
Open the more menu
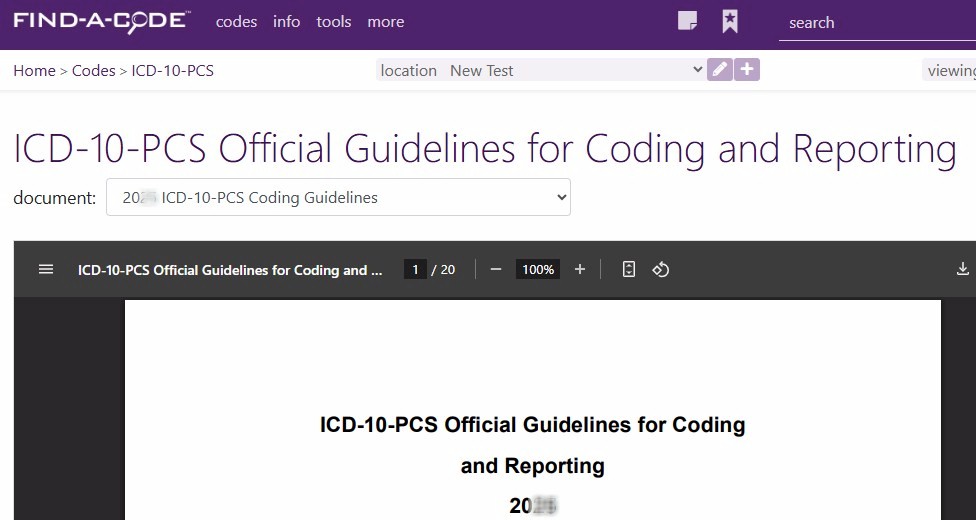[x=386, y=22]
